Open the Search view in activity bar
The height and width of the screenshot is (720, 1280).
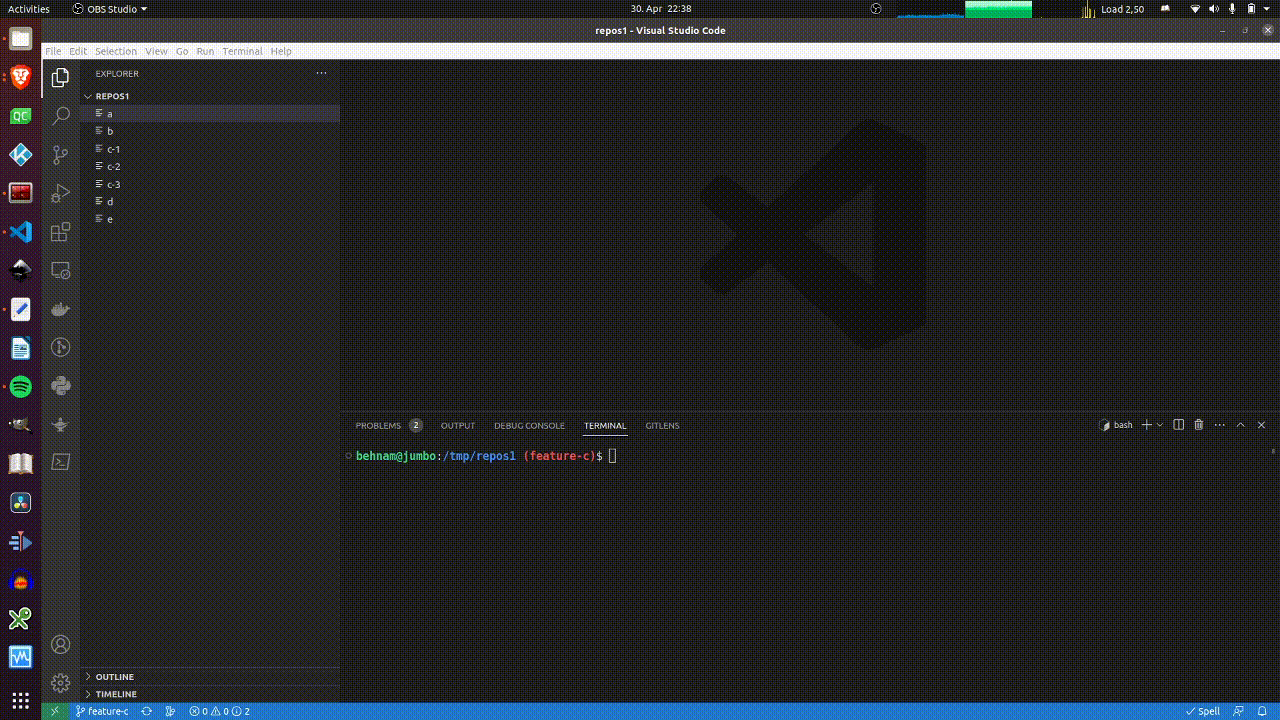[60, 116]
